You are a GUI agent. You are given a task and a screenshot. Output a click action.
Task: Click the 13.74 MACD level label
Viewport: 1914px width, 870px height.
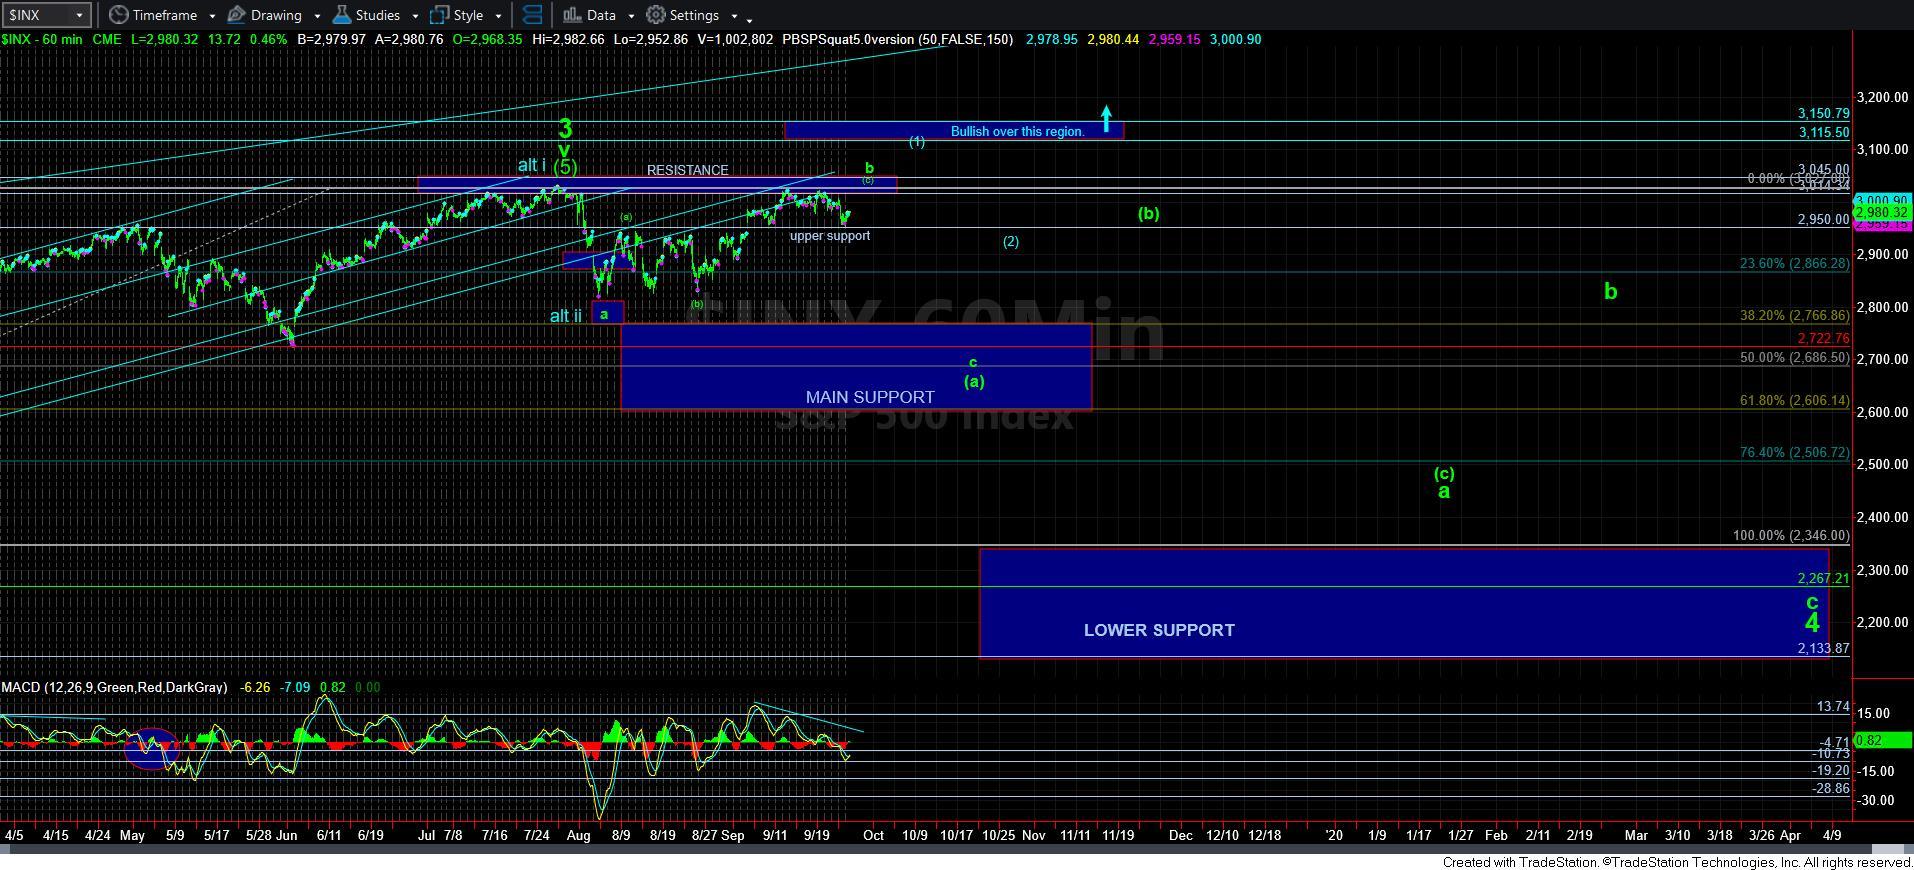[1832, 706]
